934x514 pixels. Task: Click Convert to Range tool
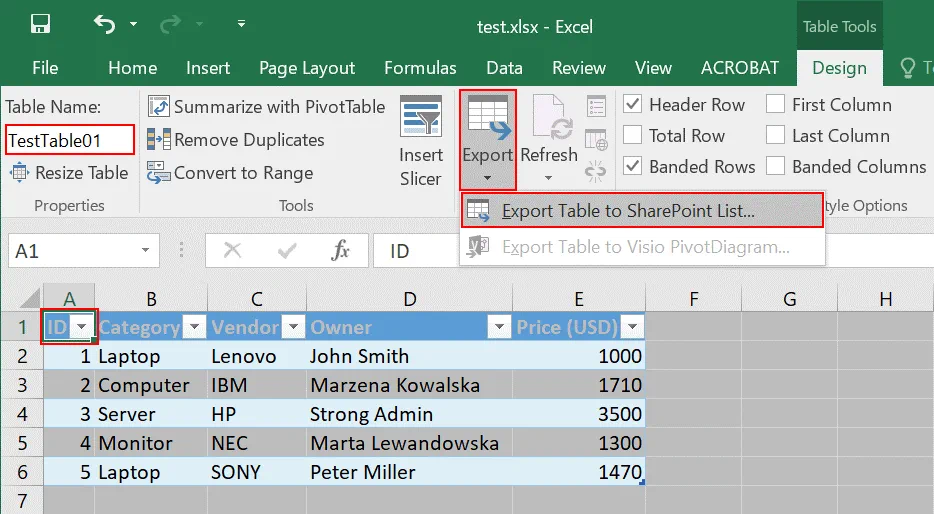click(x=231, y=173)
